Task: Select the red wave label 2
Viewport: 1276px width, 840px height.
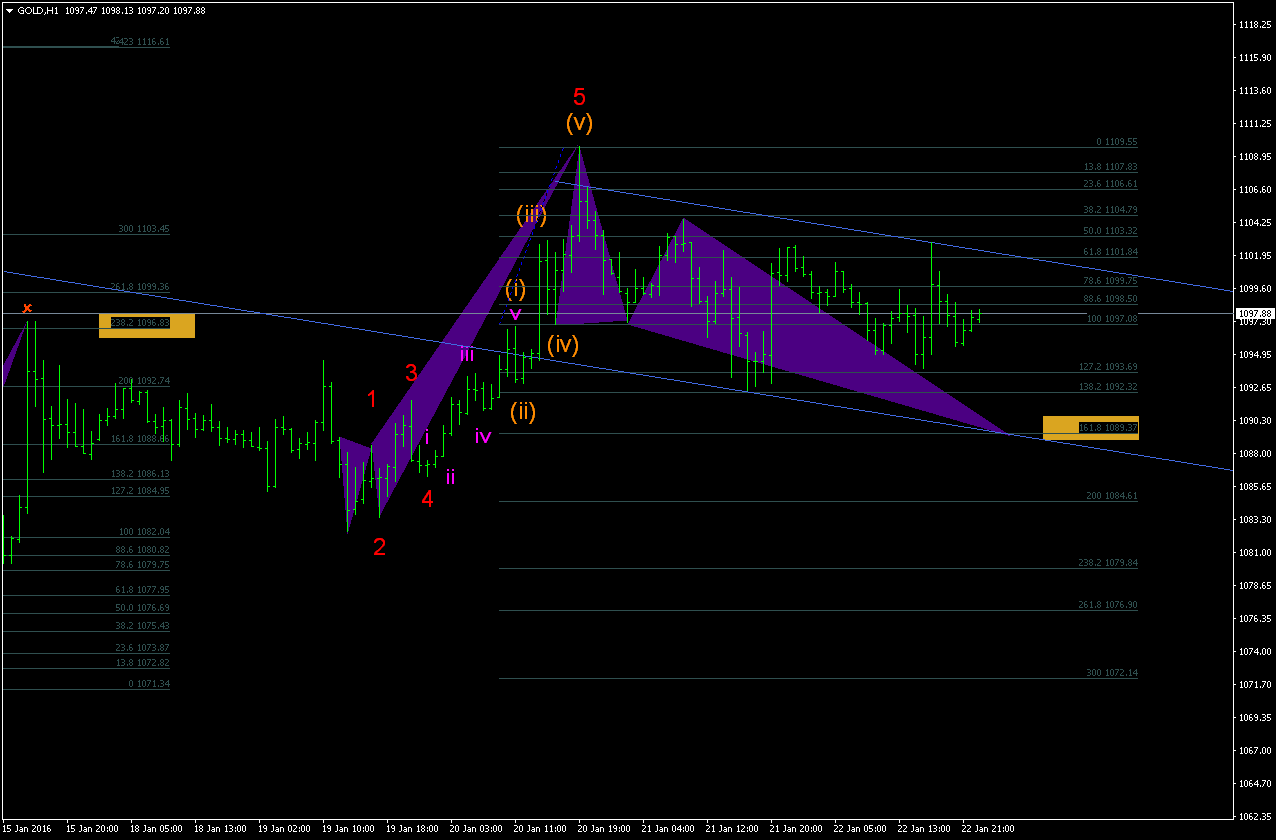Action: click(x=379, y=546)
